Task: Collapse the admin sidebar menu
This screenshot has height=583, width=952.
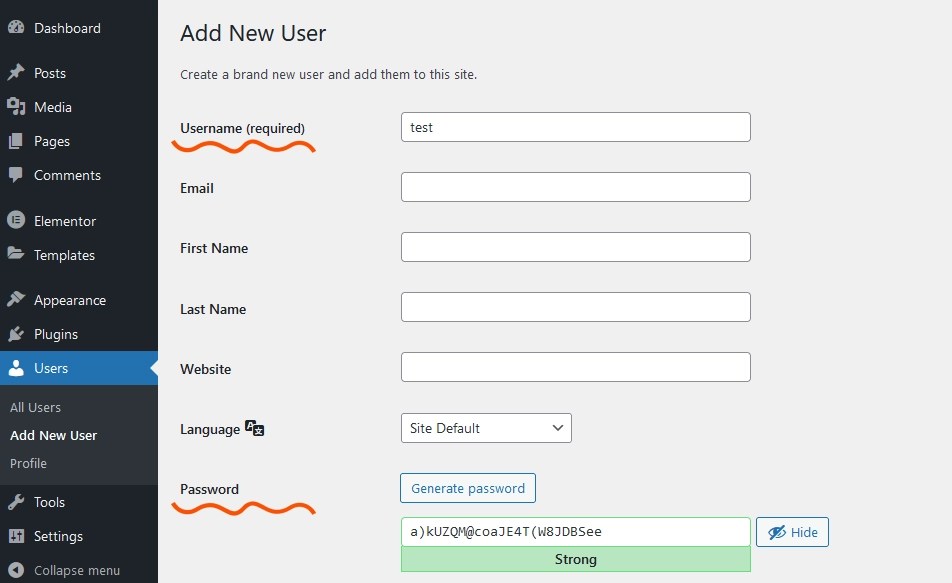Action: pos(19,570)
